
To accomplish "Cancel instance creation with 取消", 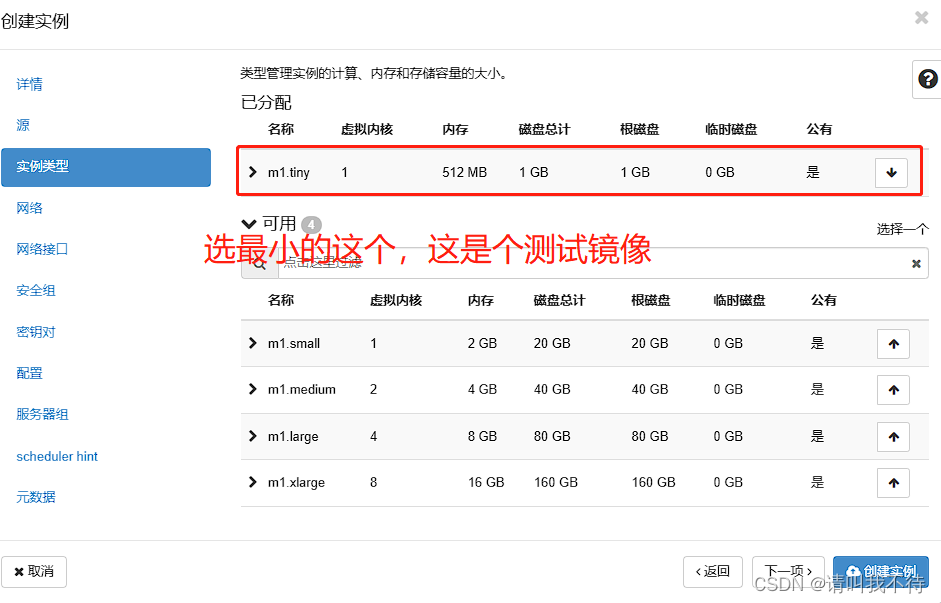I will 34,571.
